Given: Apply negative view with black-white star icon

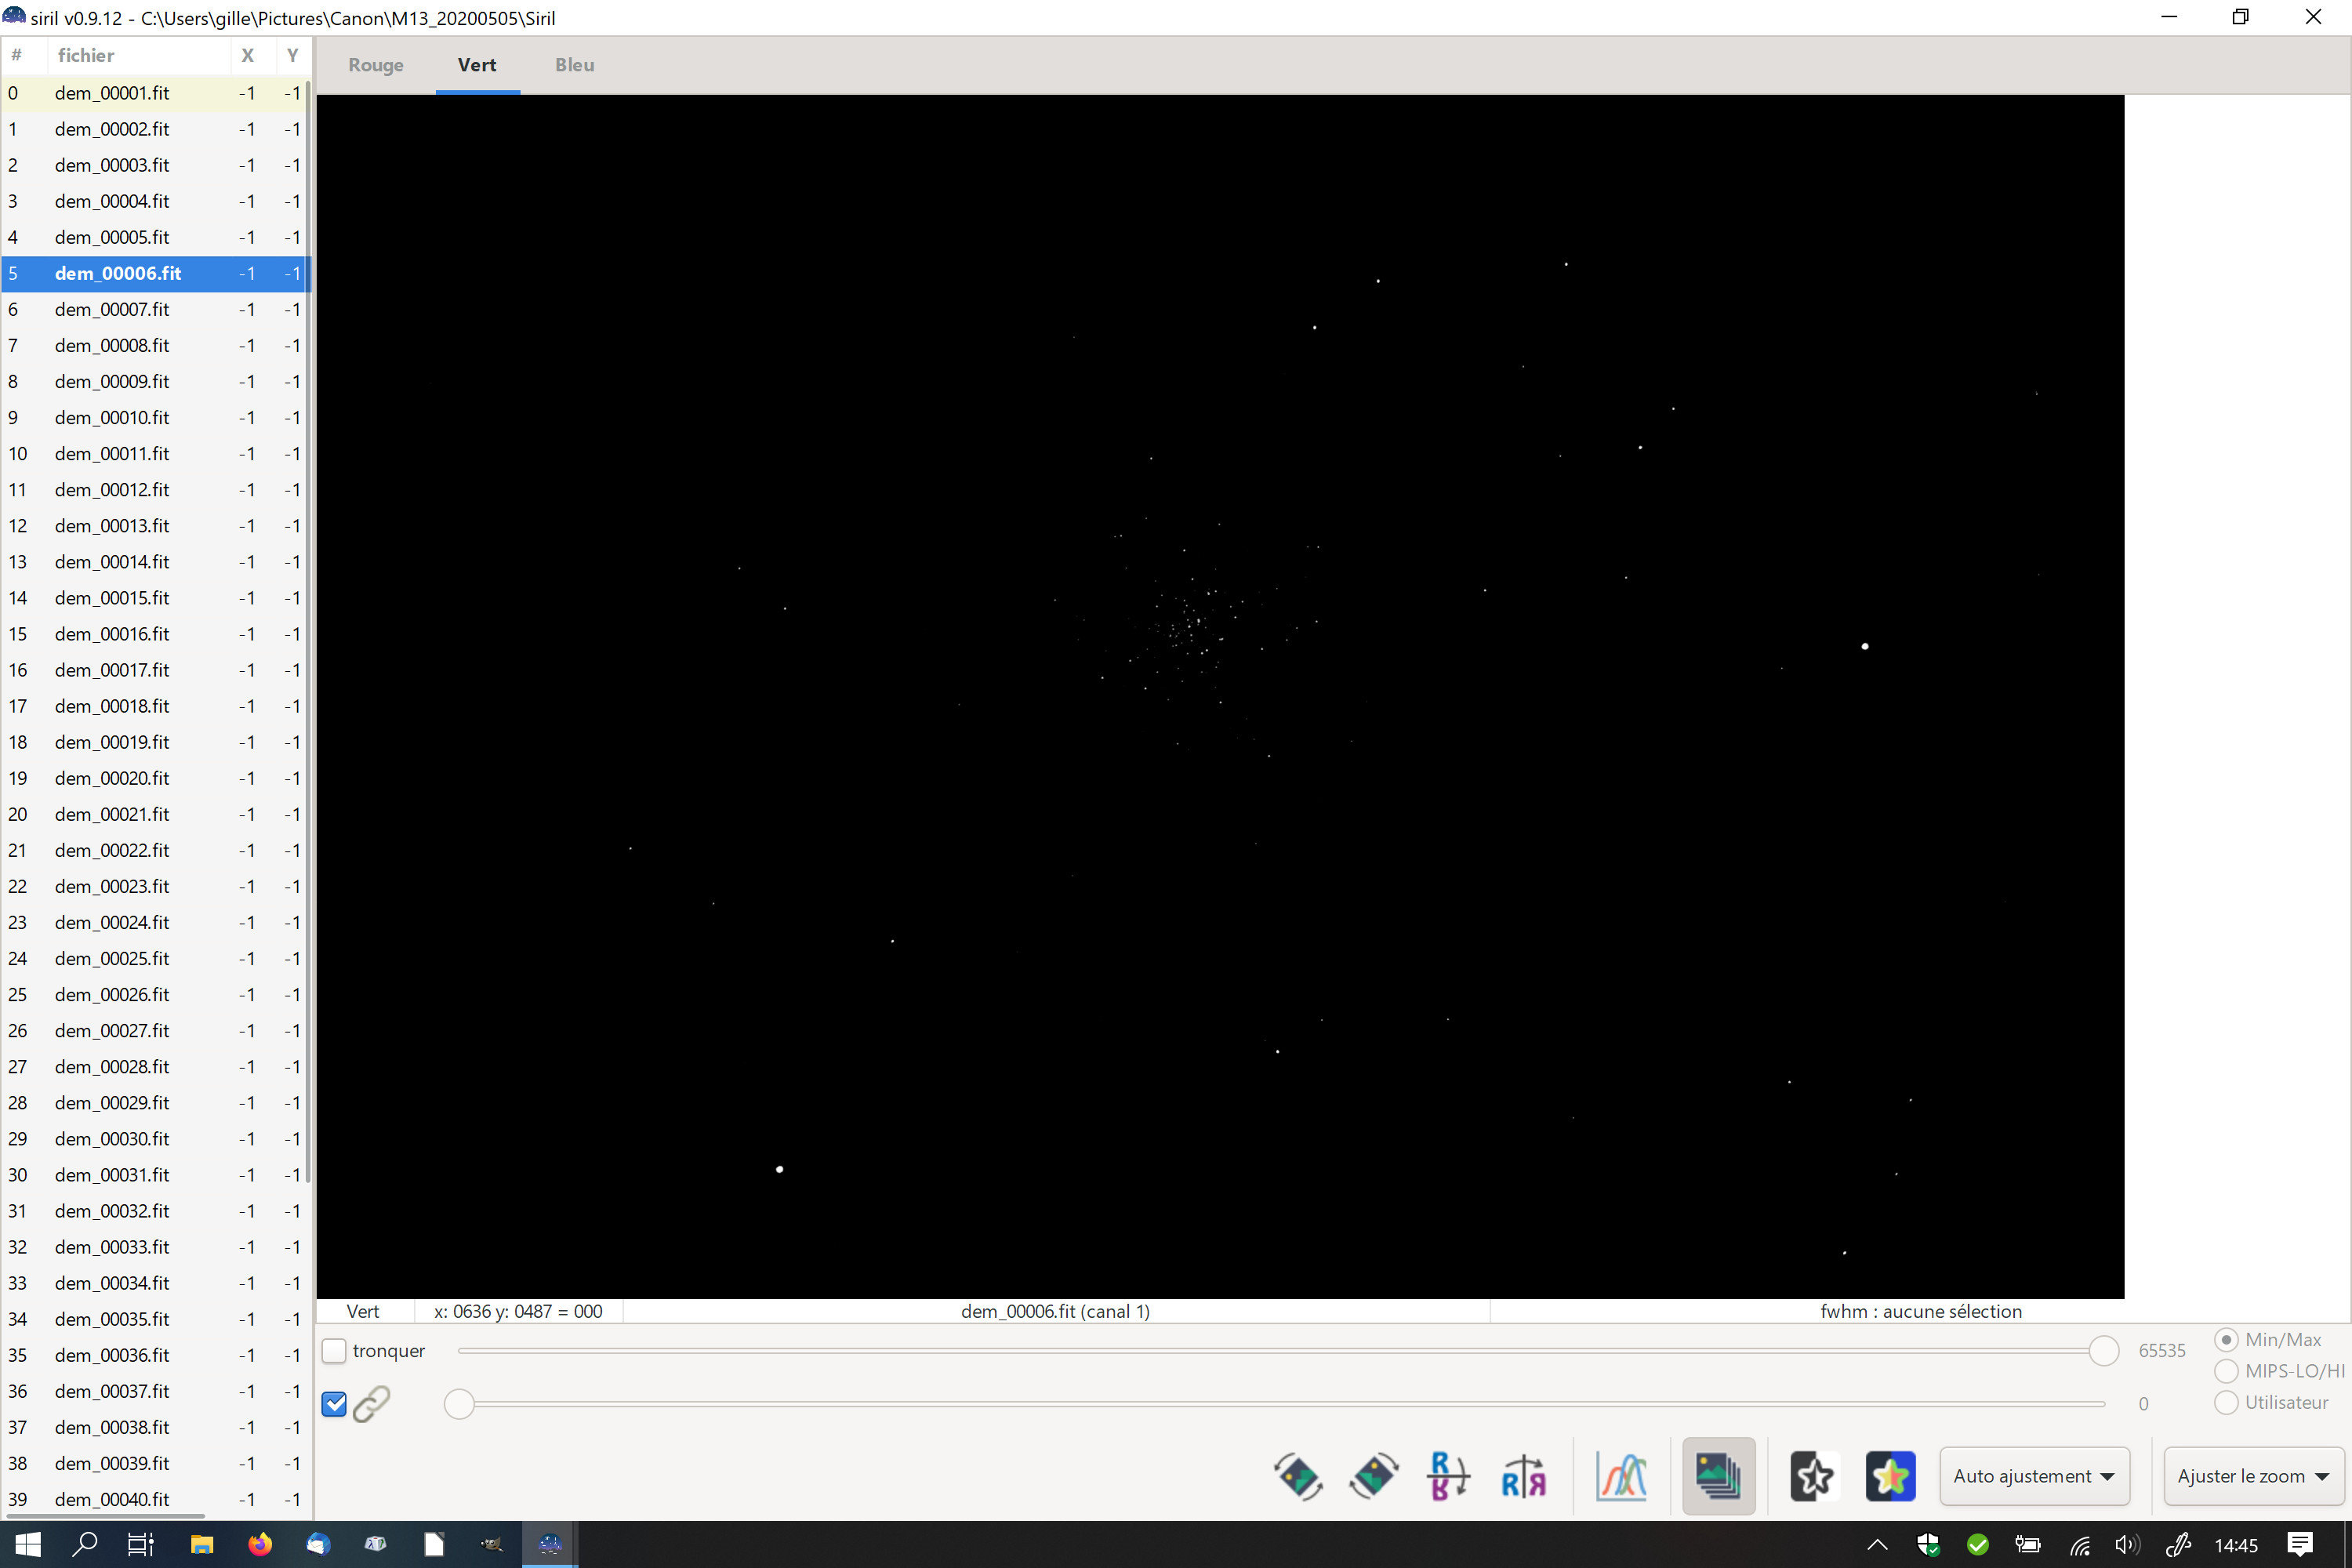Looking at the screenshot, I should point(1813,1476).
